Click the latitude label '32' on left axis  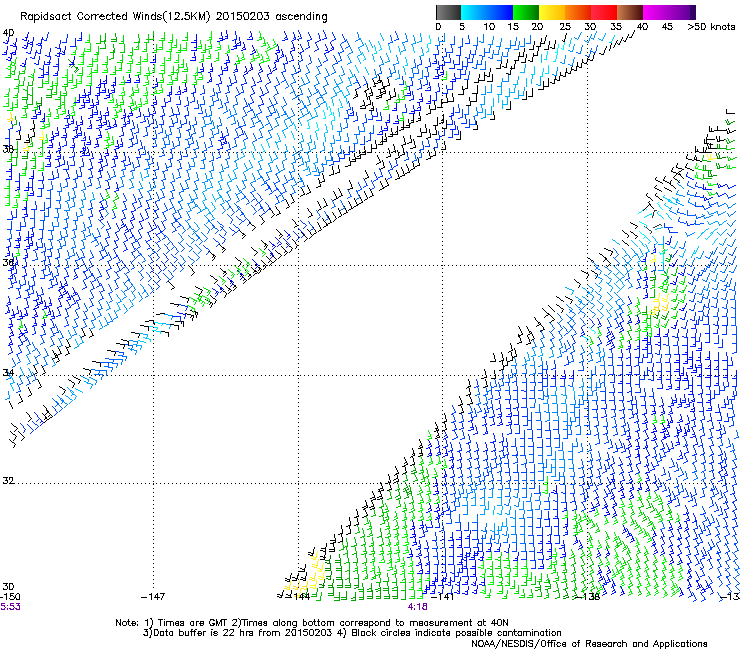click(8, 481)
